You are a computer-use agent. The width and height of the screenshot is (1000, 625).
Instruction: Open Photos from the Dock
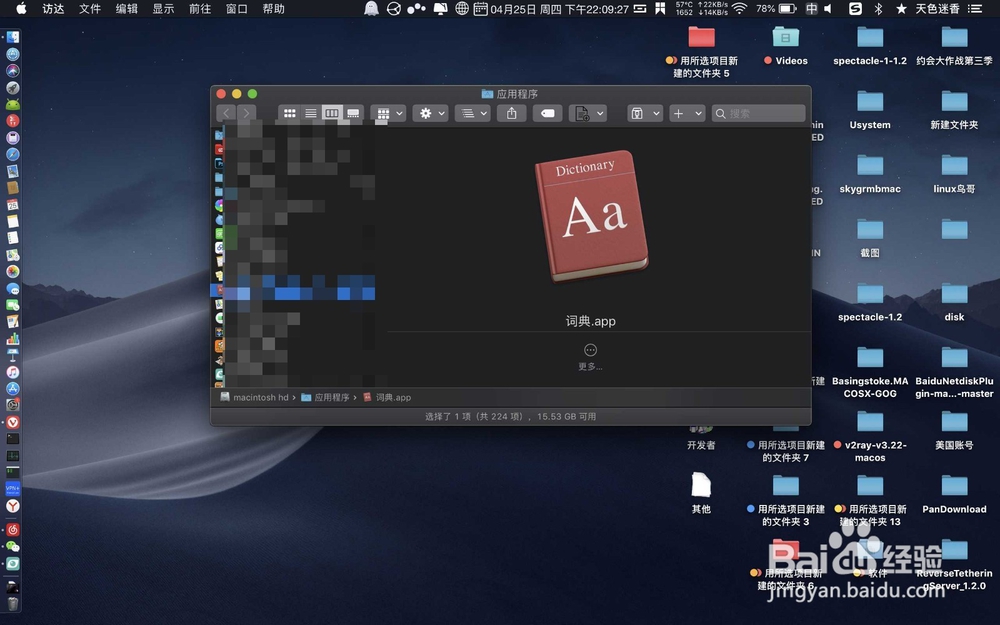point(13,271)
